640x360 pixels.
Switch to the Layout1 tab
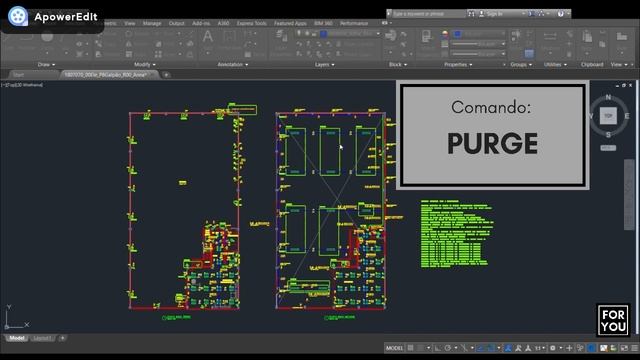pyautogui.click(x=42, y=338)
